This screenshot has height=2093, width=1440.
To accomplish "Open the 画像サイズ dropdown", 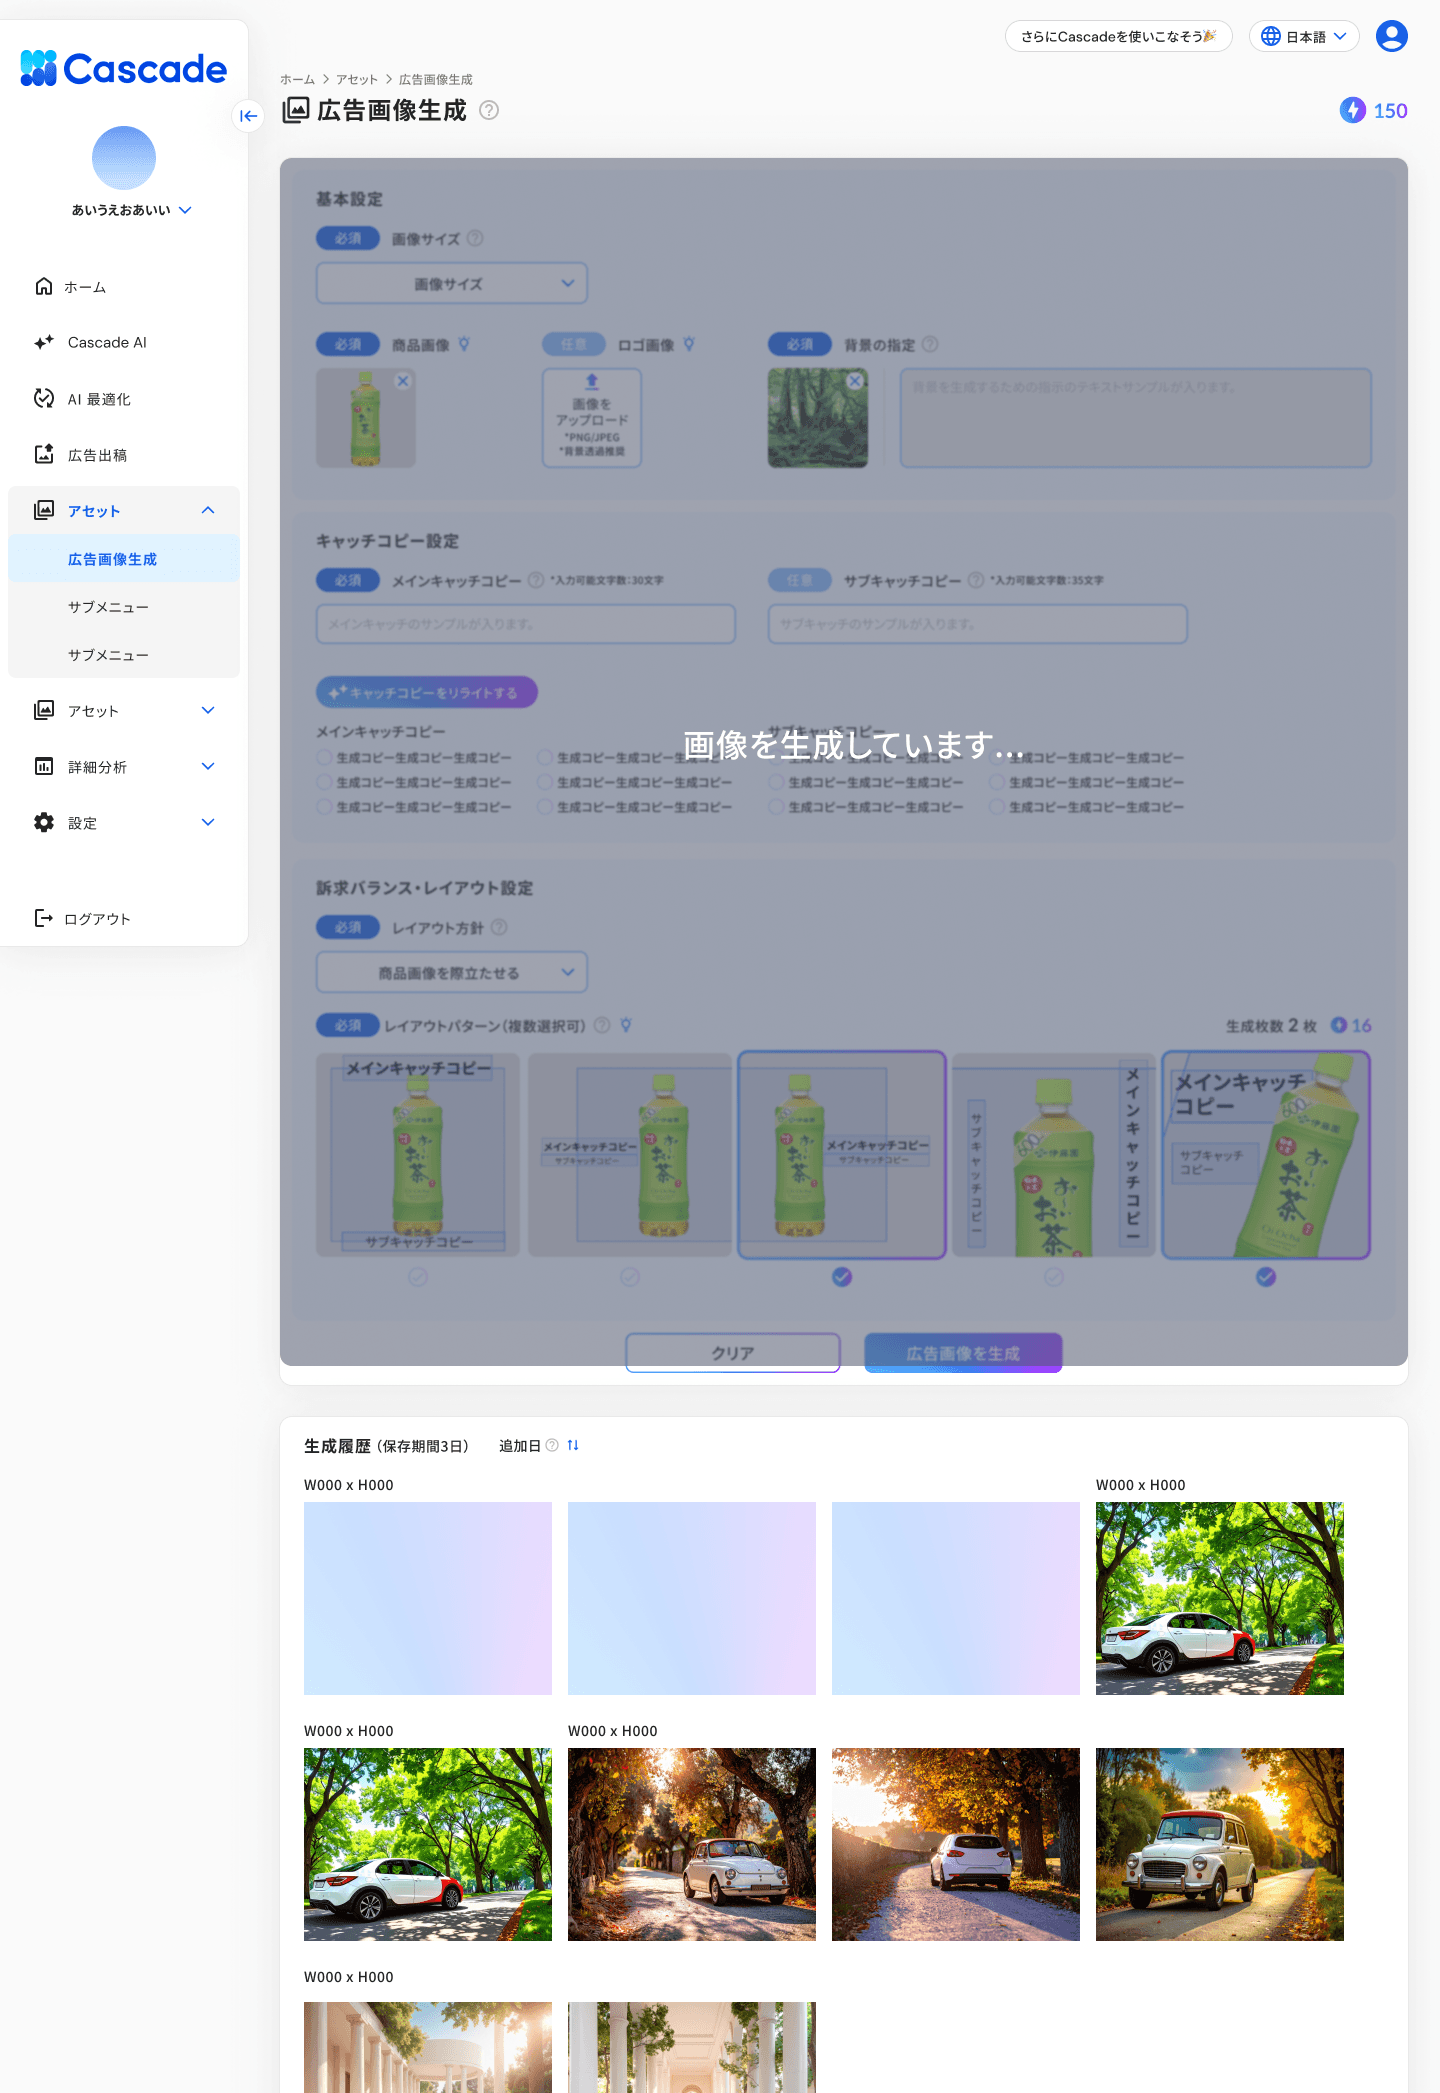I will (x=452, y=283).
